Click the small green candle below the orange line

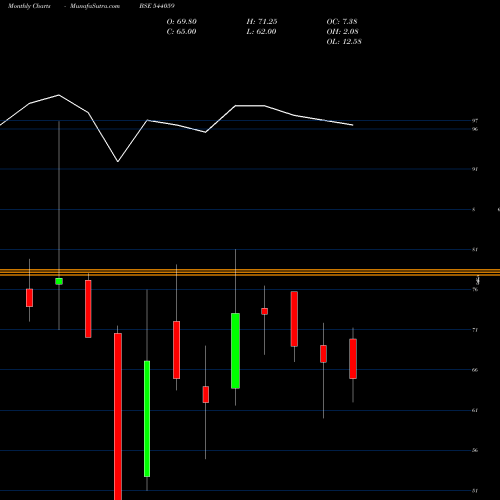pyautogui.click(x=59, y=281)
